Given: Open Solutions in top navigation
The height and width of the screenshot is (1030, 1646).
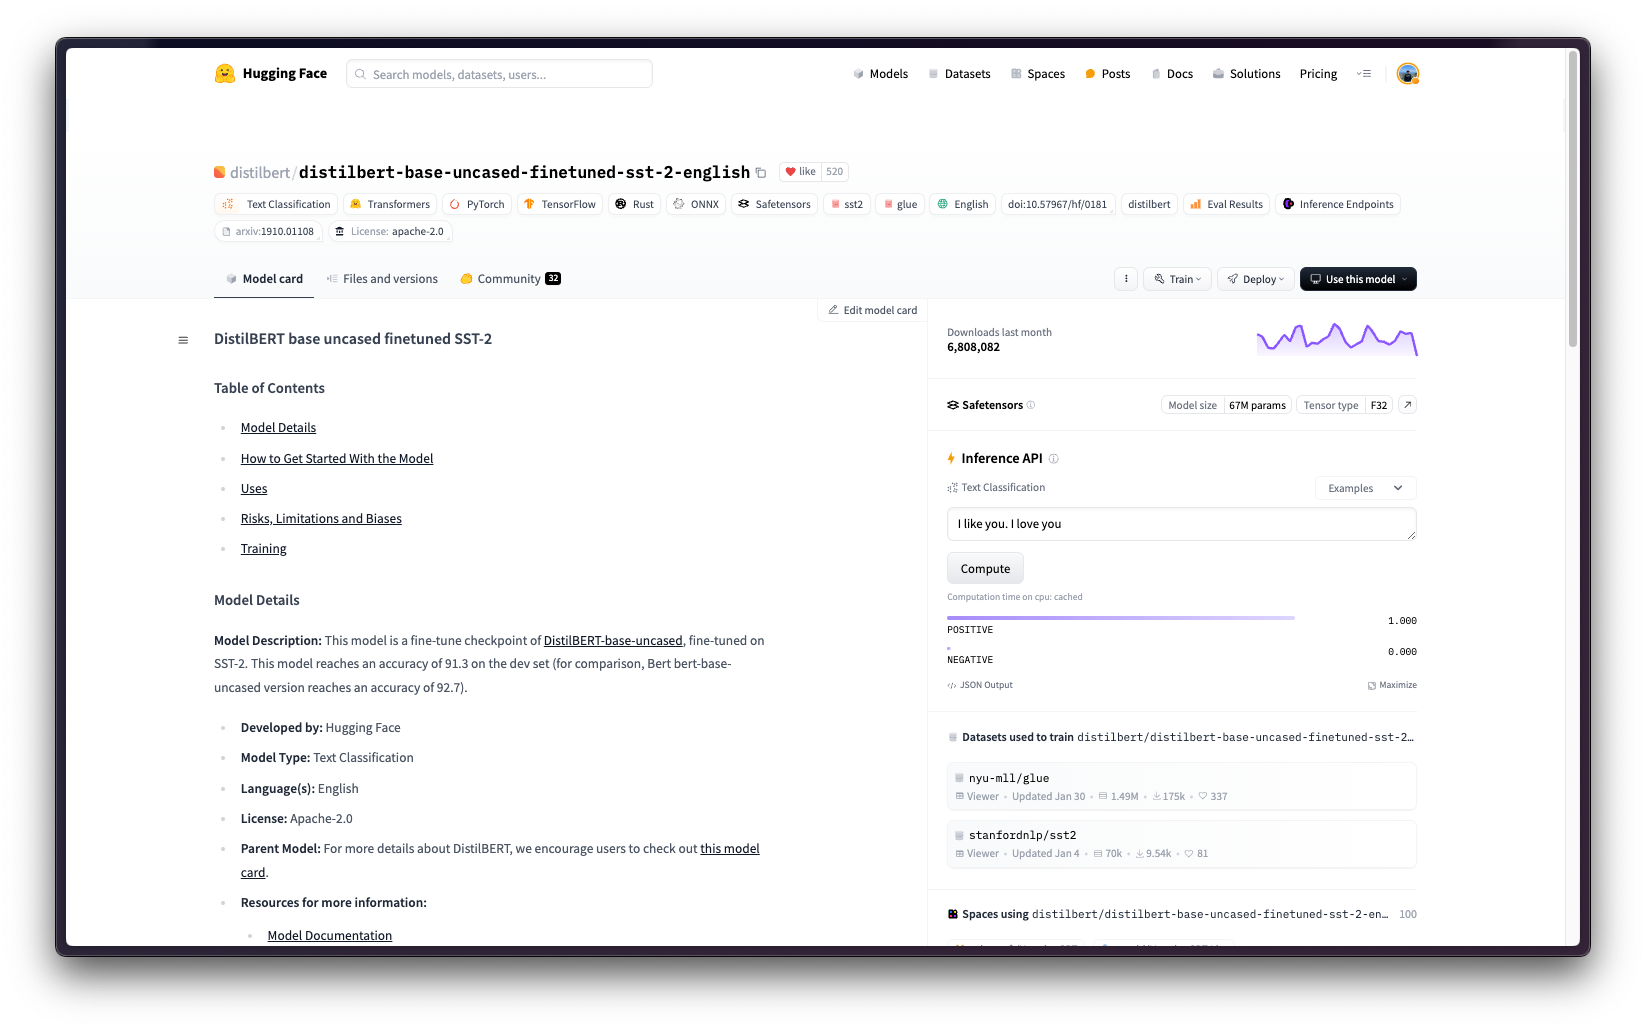Looking at the screenshot, I should (x=1246, y=74).
